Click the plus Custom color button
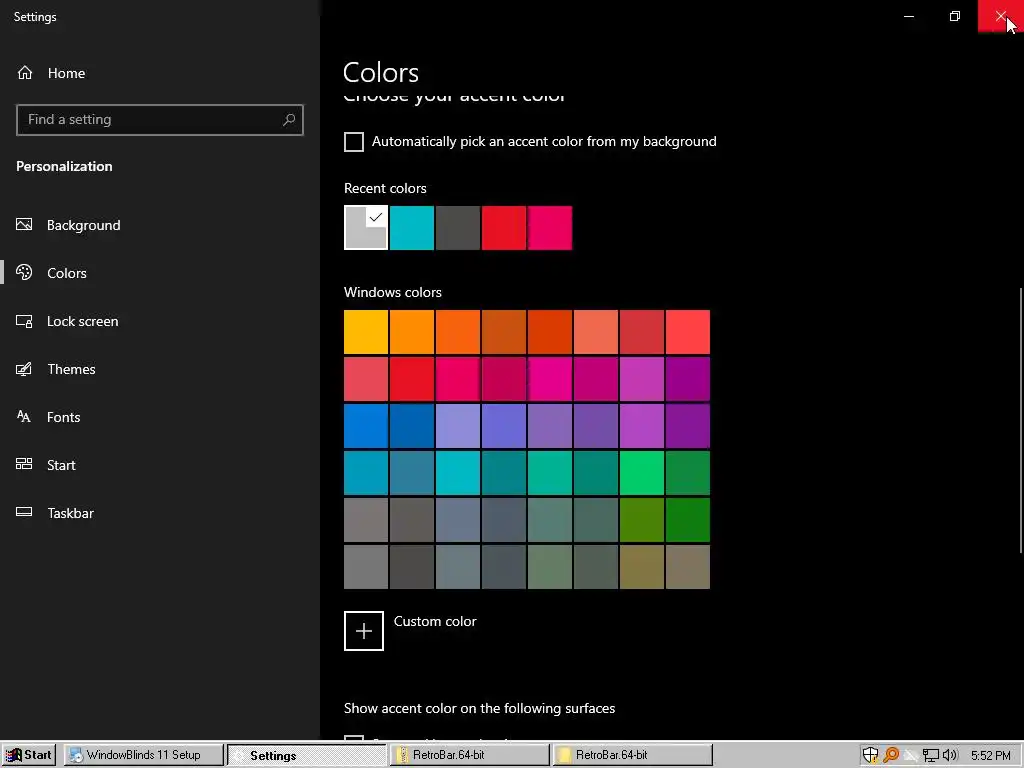Screen dimensions: 1024x768 click(364, 631)
